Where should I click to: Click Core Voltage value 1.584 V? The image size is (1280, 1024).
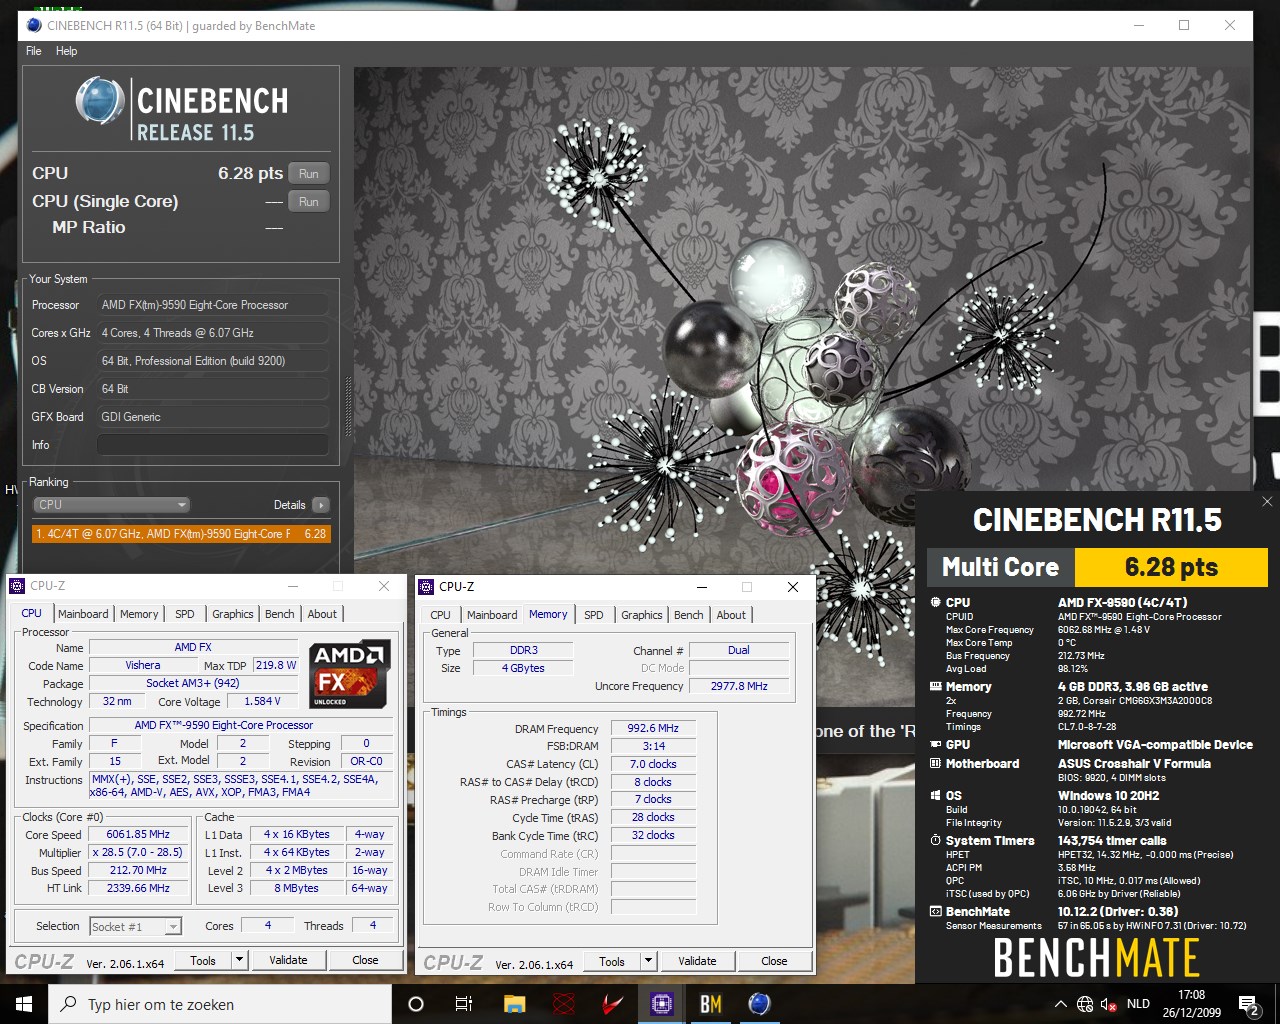click(262, 701)
